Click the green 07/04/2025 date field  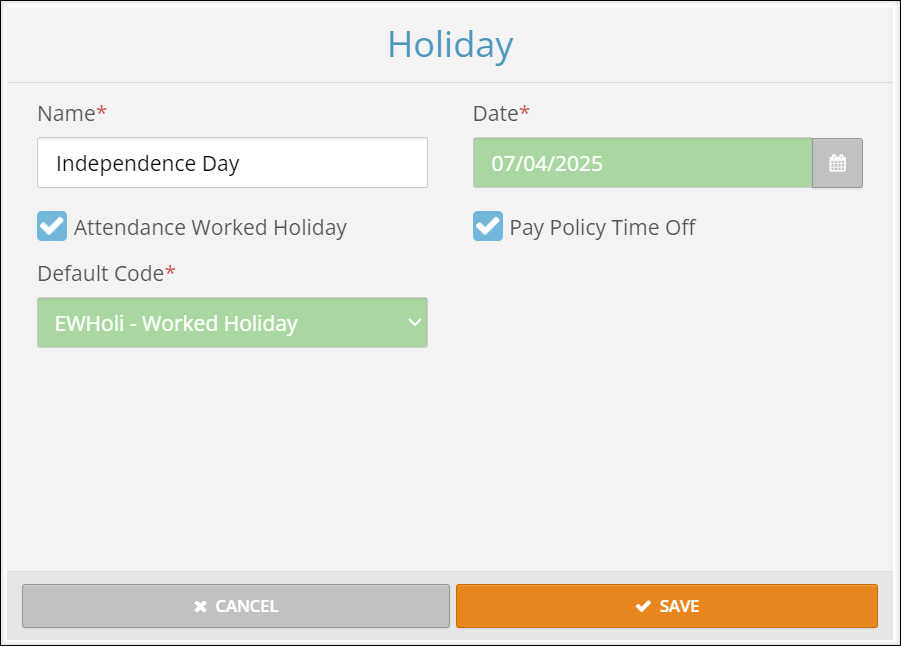(x=640, y=162)
